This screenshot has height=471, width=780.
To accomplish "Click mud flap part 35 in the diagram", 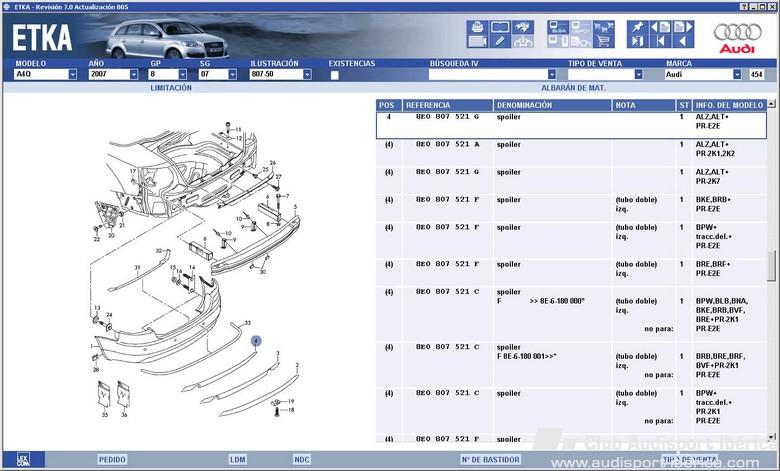I will click(104, 395).
